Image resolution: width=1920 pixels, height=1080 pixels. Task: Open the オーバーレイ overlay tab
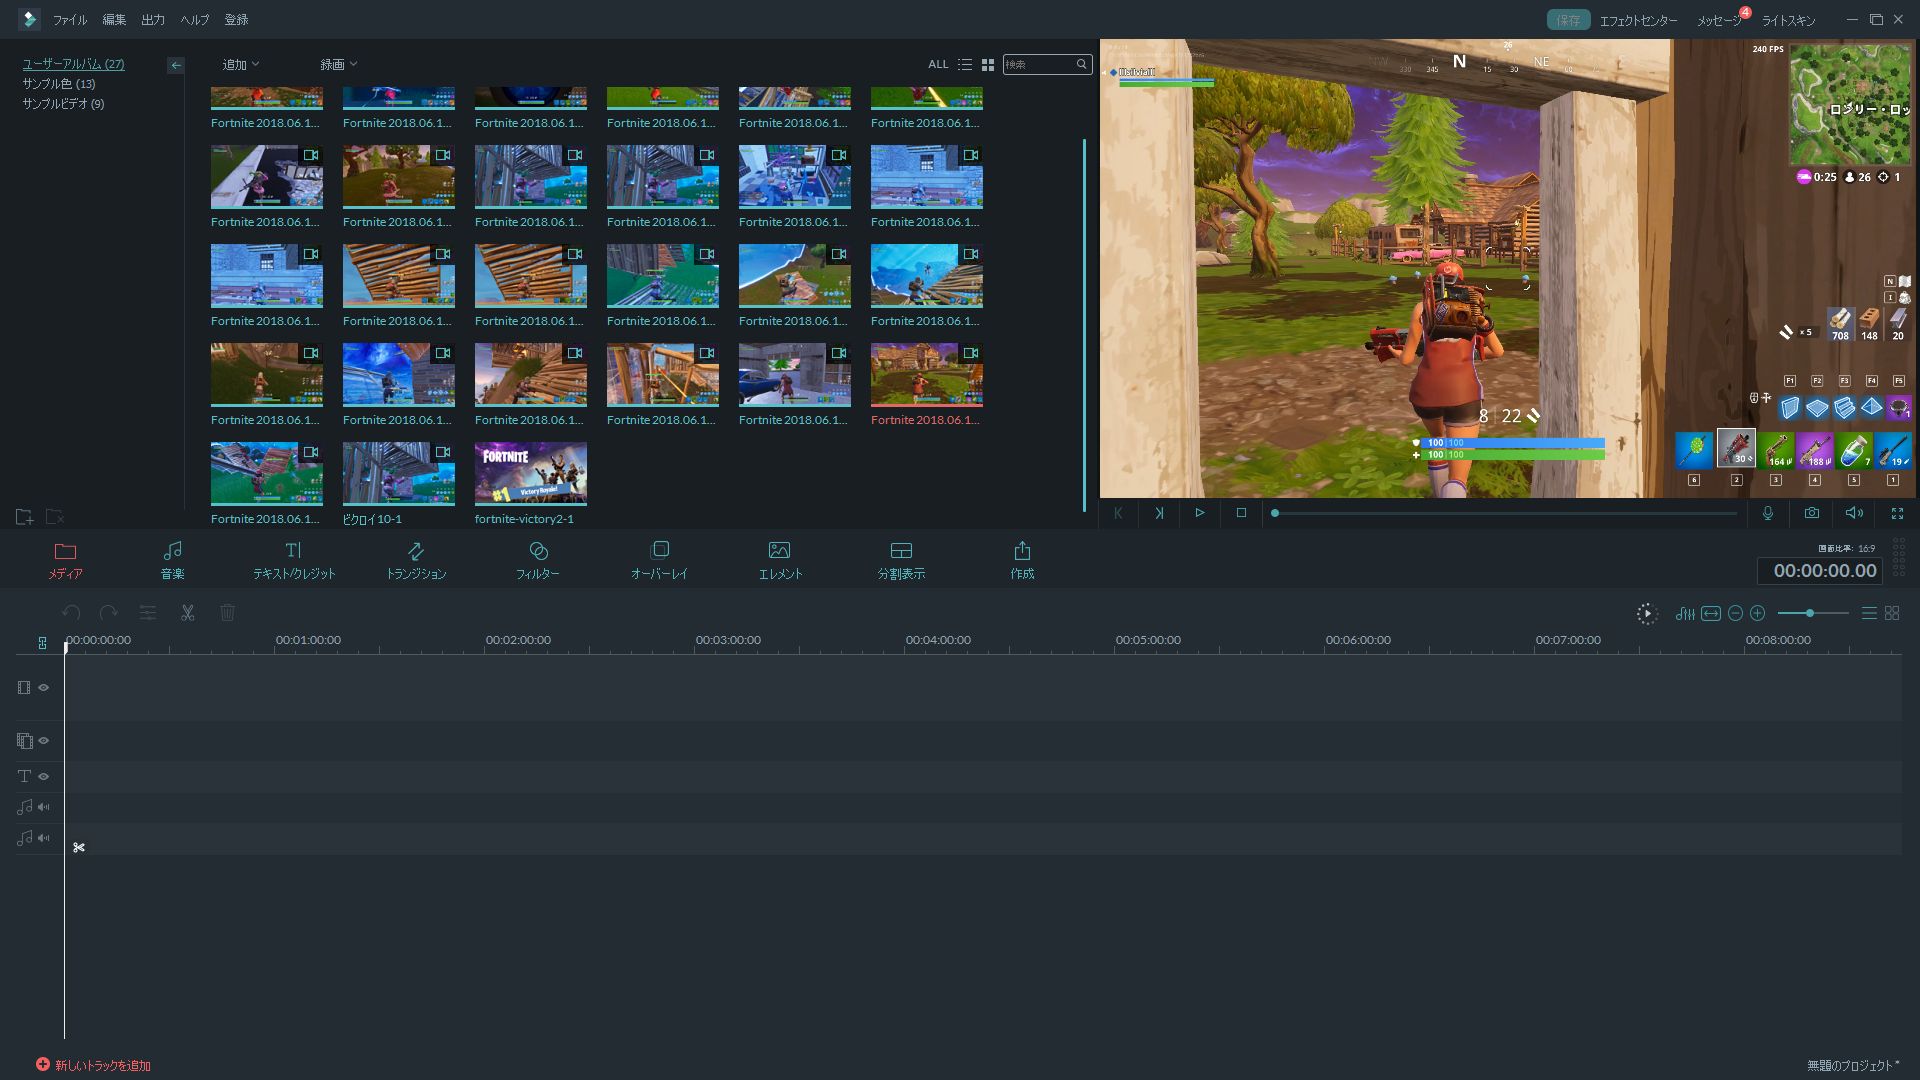[659, 560]
